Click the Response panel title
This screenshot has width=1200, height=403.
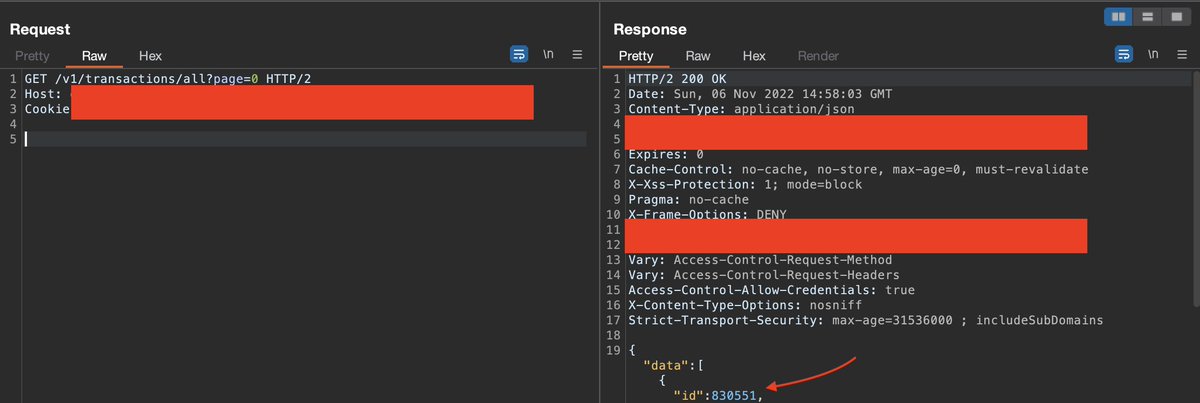click(x=650, y=30)
